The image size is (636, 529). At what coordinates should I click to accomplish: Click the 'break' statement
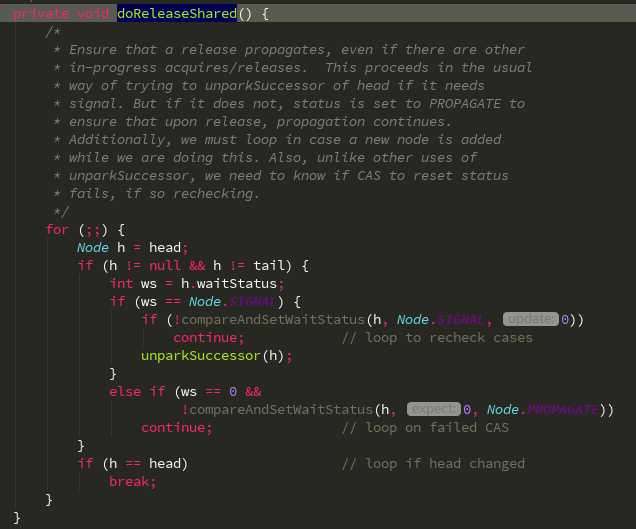[x=129, y=482]
